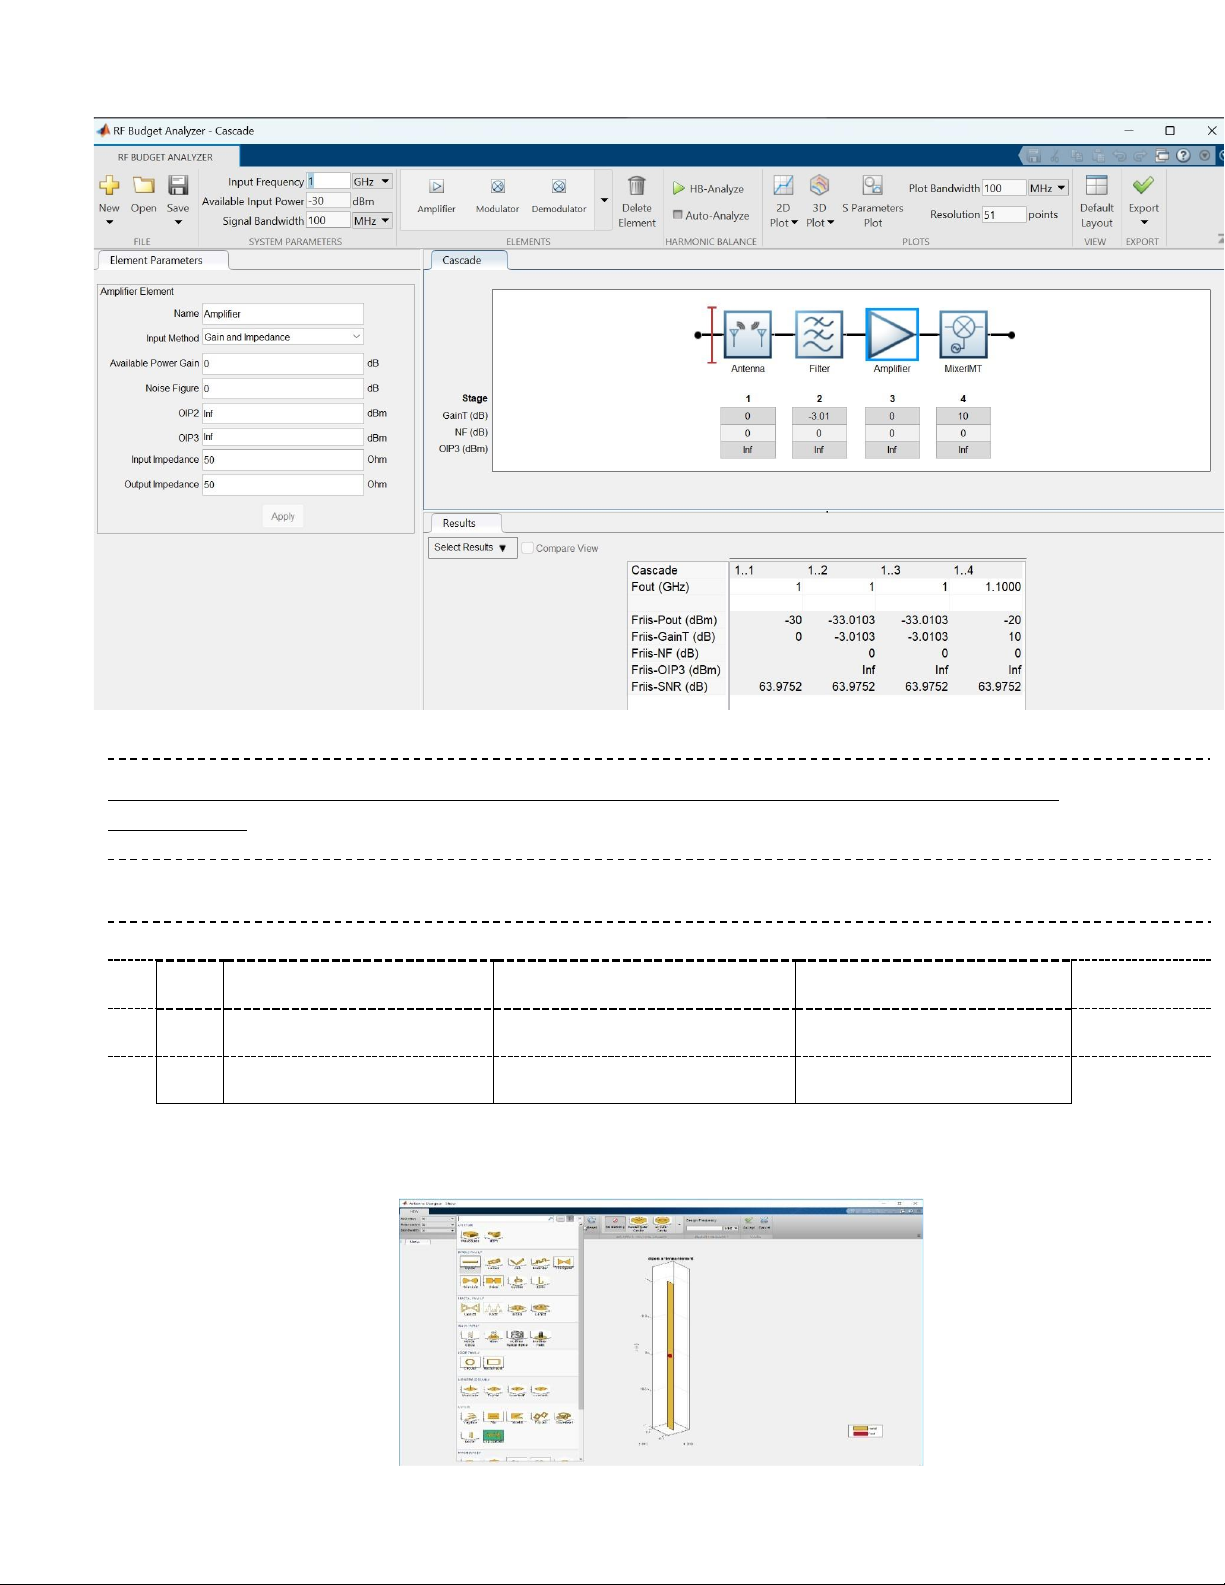Restore the Default Layout view
1225x1585 pixels.
(1096, 200)
